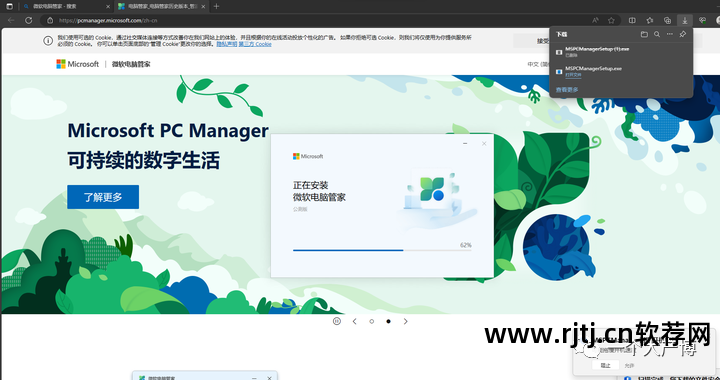720x380 pixels.
Task: Go to the next carousel slide
Action: [405, 321]
